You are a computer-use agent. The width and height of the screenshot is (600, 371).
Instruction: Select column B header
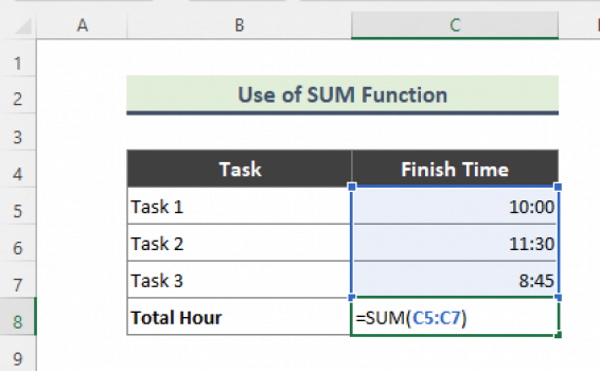(x=239, y=26)
